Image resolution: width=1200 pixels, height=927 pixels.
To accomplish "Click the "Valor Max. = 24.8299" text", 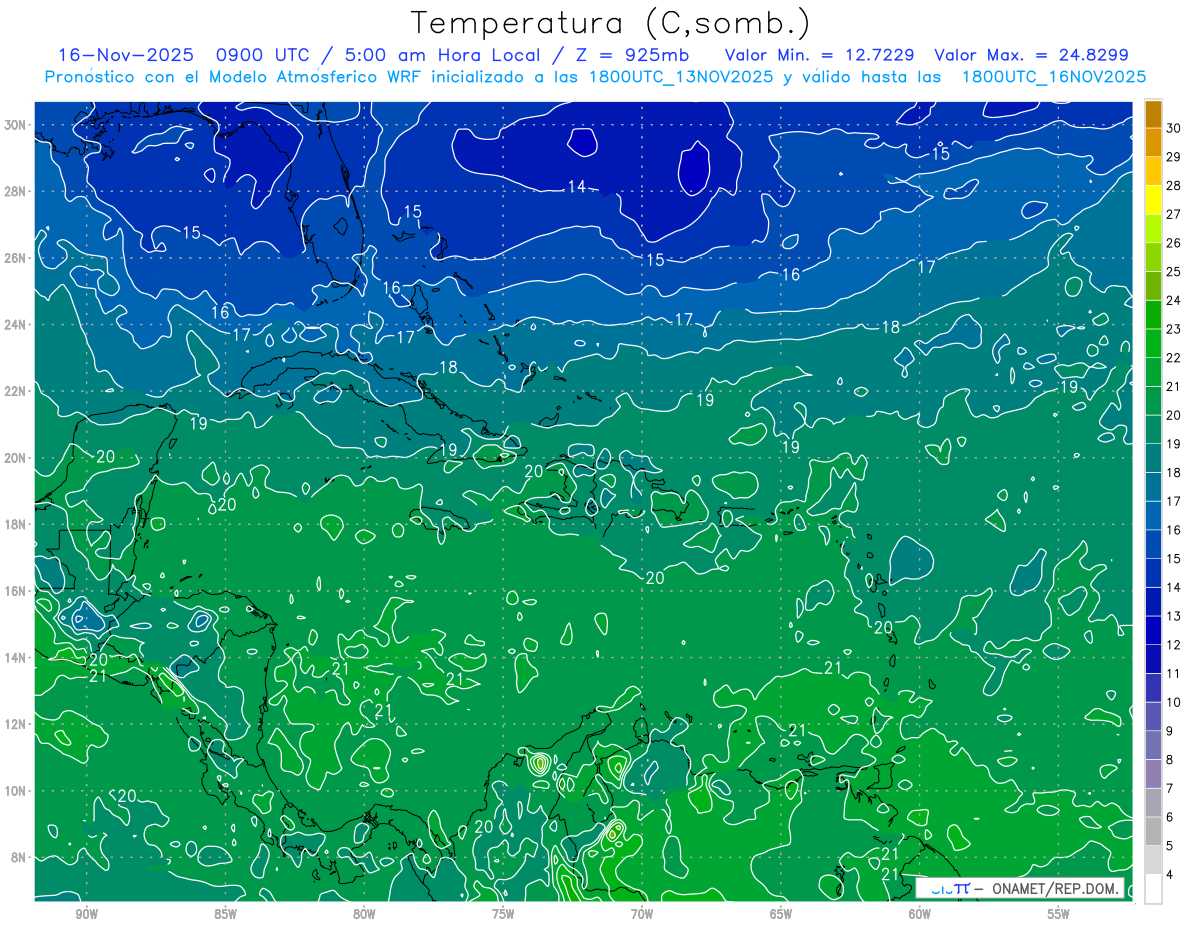I will point(1031,55).
